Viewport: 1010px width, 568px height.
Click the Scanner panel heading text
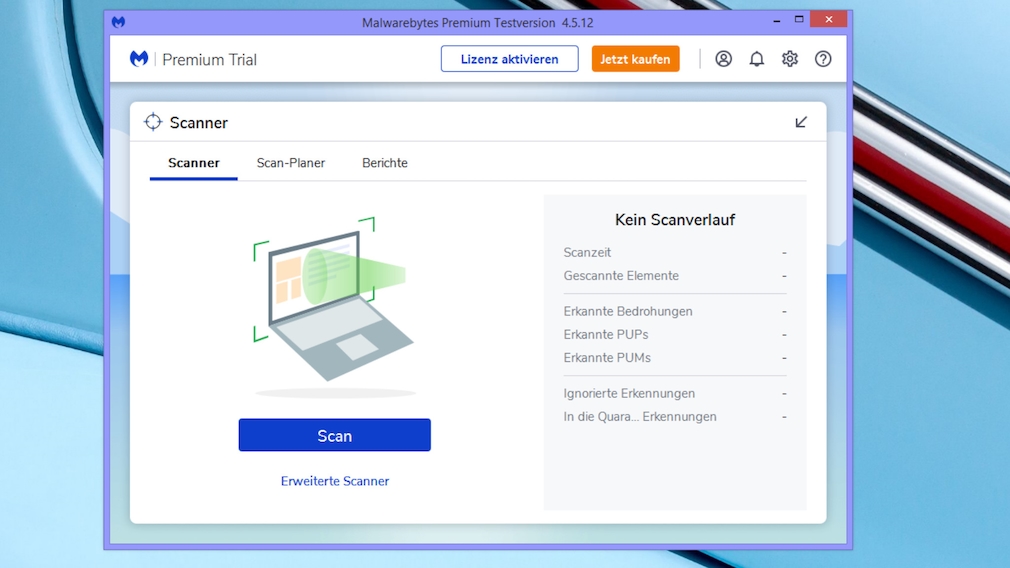[x=198, y=122]
